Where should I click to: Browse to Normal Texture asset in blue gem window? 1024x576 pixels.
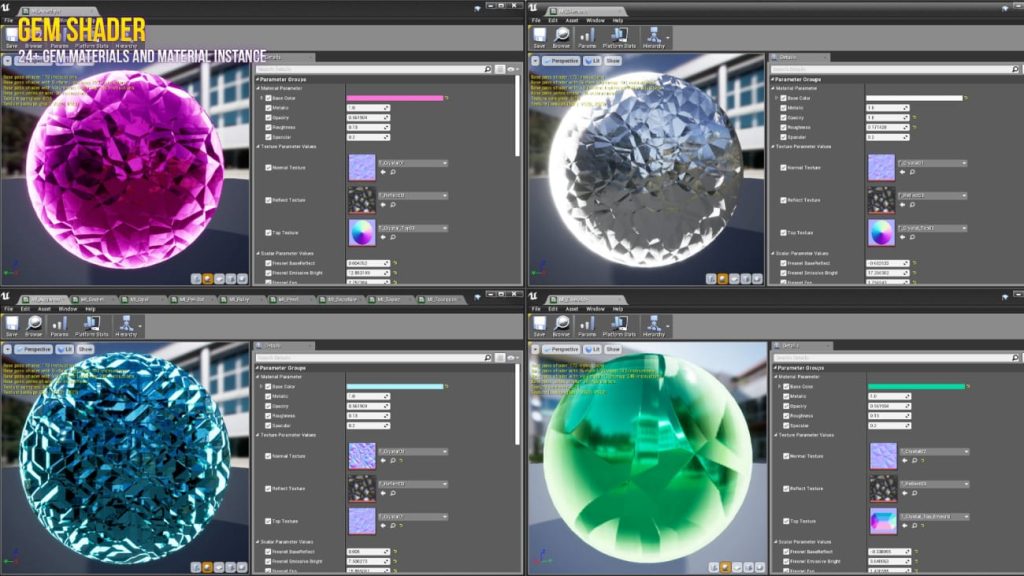click(392, 460)
